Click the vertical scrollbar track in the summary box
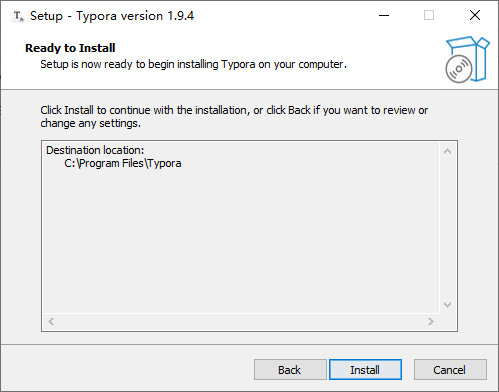 coord(448,228)
